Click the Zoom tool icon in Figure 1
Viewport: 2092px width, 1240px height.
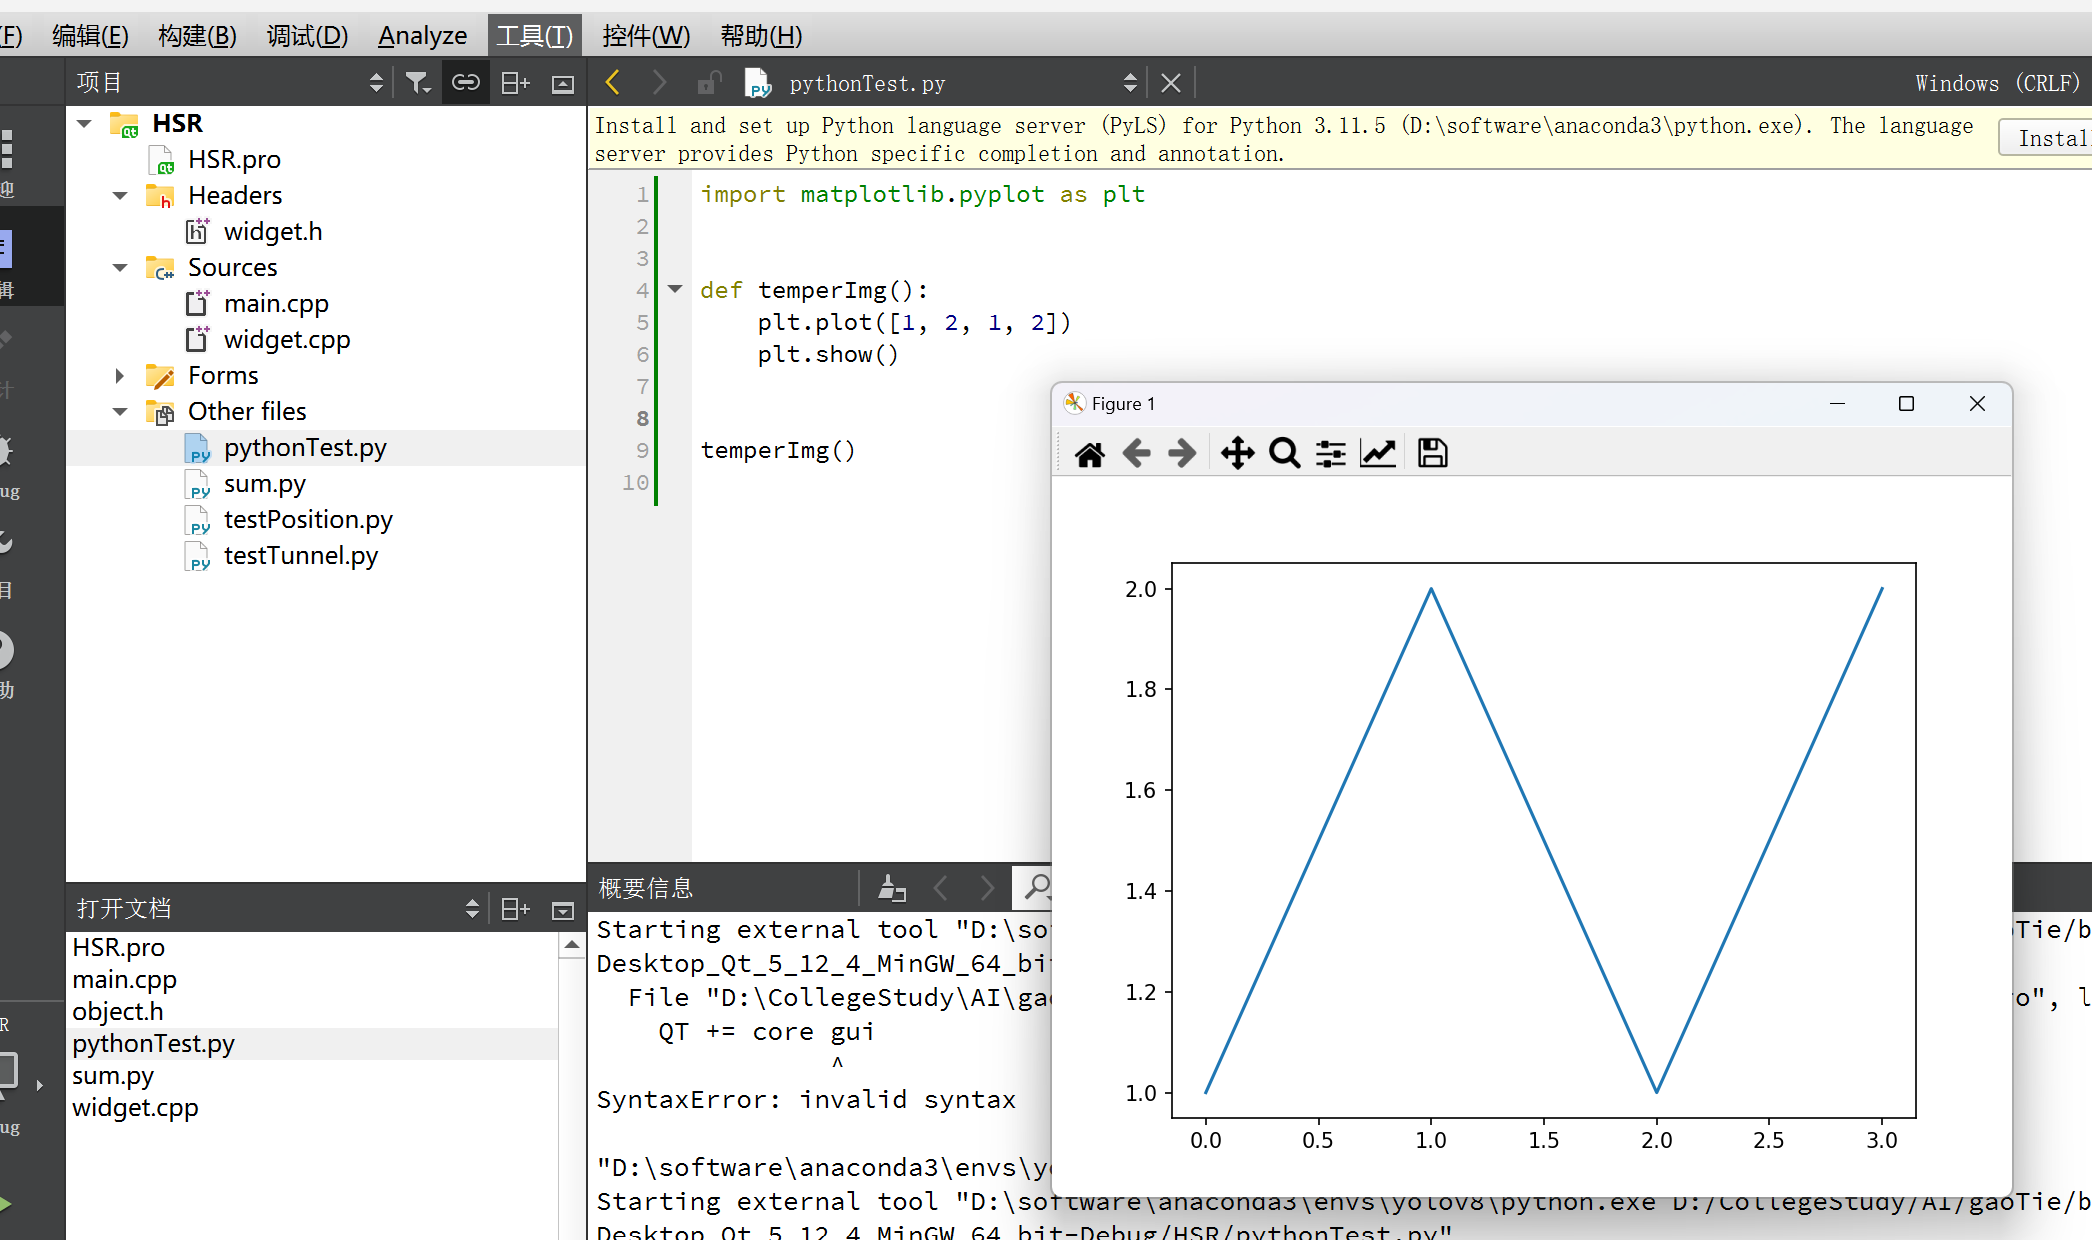click(x=1284, y=452)
